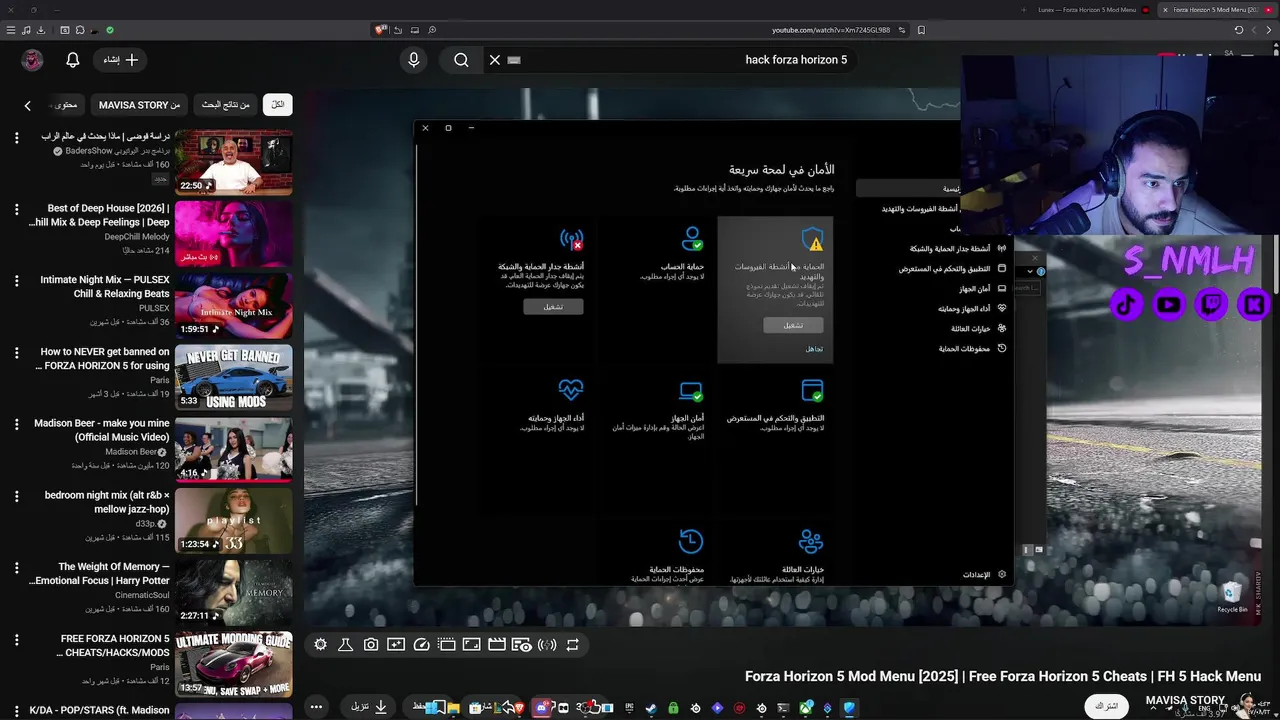Open options menu for bedroom night mix video
The width and height of the screenshot is (1280, 720).
[x=16, y=497]
